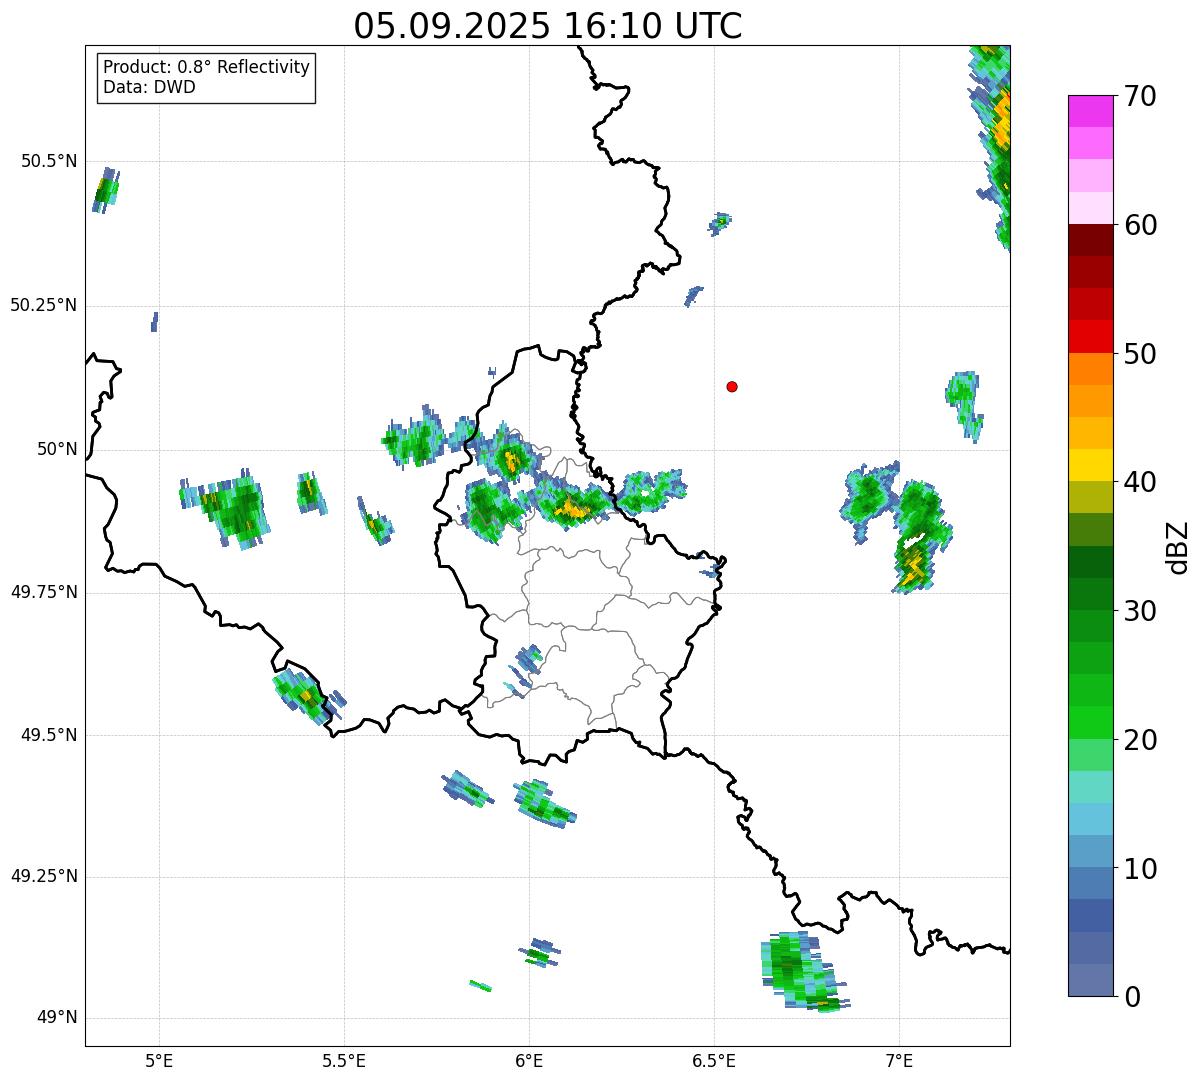The height and width of the screenshot is (1081, 1202).
Task: Click the magenta top colorbar segment
Action: [1090, 111]
